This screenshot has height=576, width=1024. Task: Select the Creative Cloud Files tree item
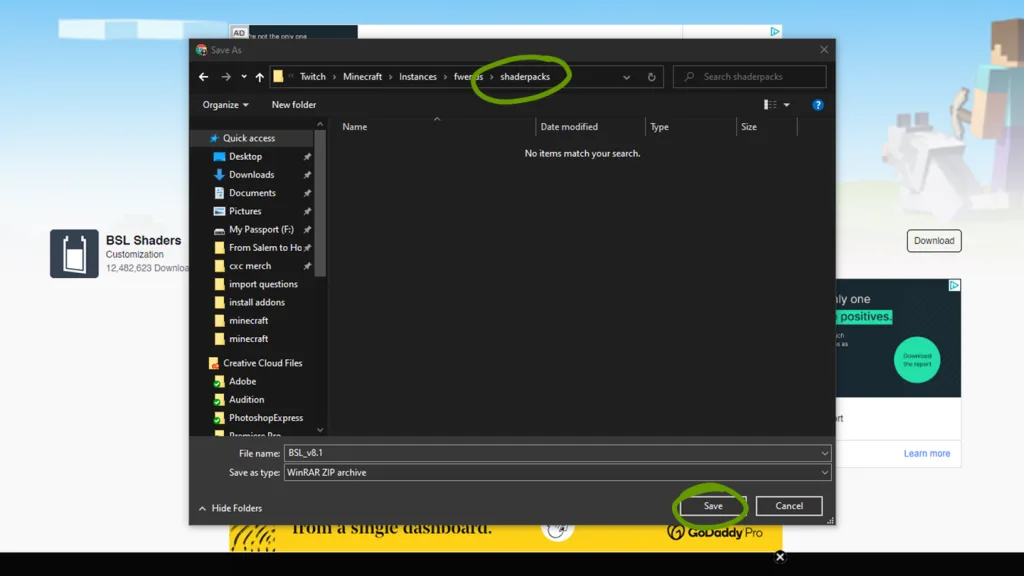pyautogui.click(x=262, y=363)
